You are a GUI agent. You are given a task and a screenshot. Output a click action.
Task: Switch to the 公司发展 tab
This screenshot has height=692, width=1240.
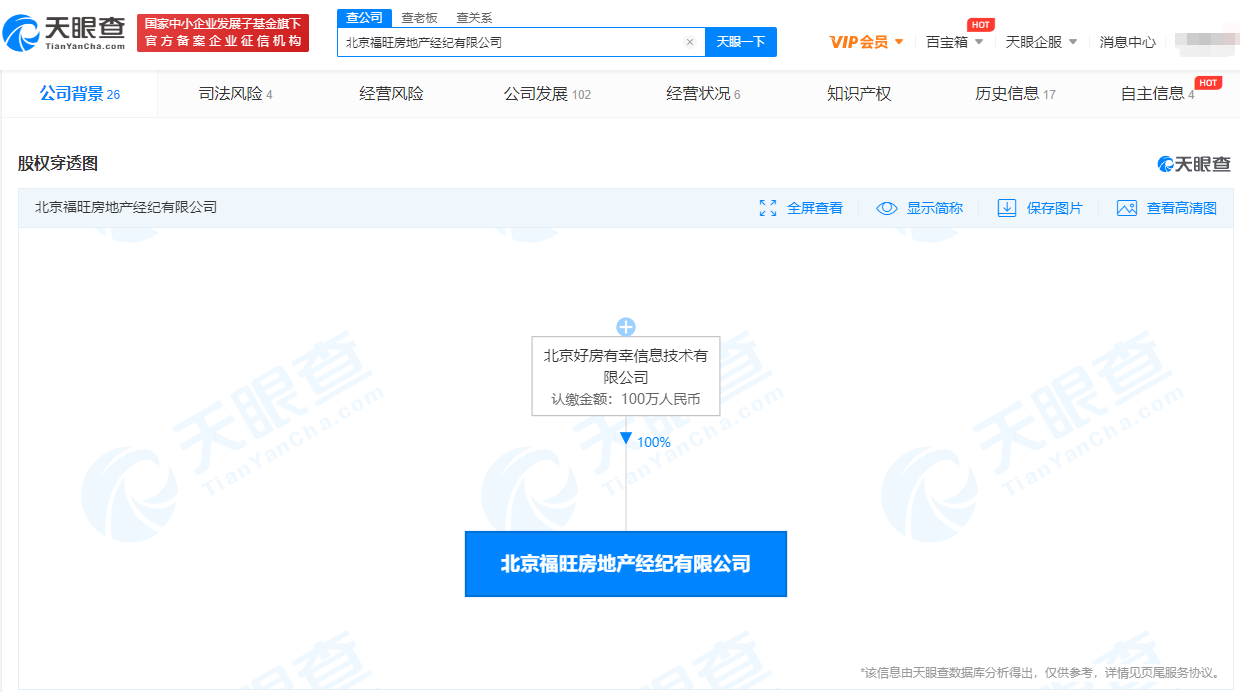point(547,94)
